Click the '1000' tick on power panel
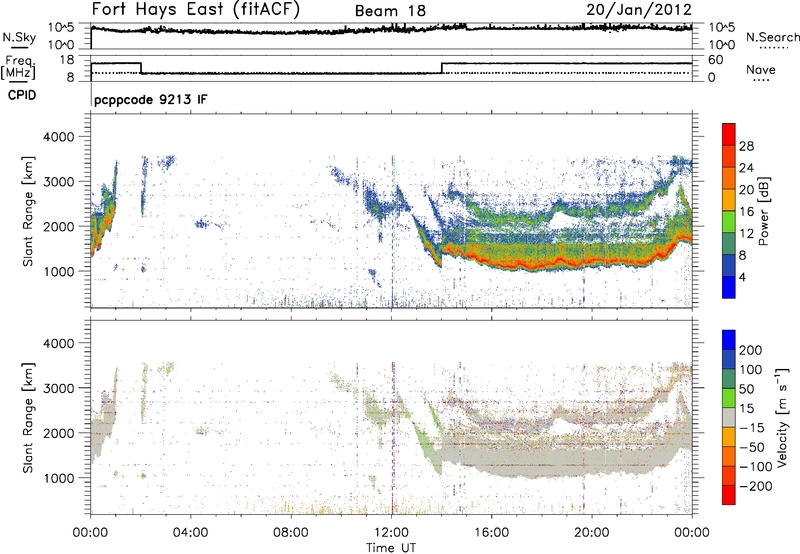The width and height of the screenshot is (800, 554). [58, 272]
